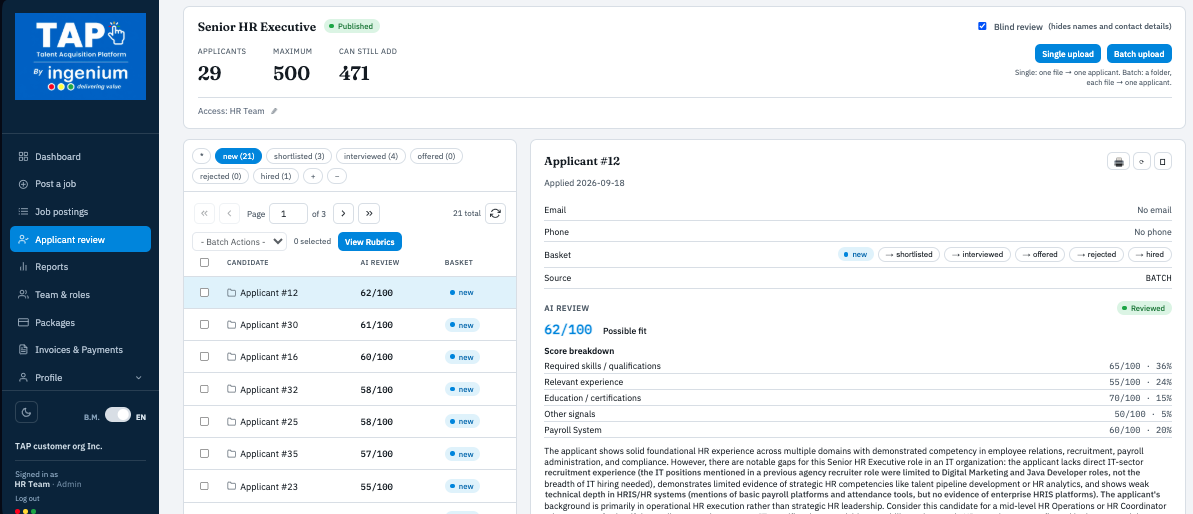Screen dimensions: 1193x514
Task: Log out of the HR Team account
Action: (x=27, y=499)
